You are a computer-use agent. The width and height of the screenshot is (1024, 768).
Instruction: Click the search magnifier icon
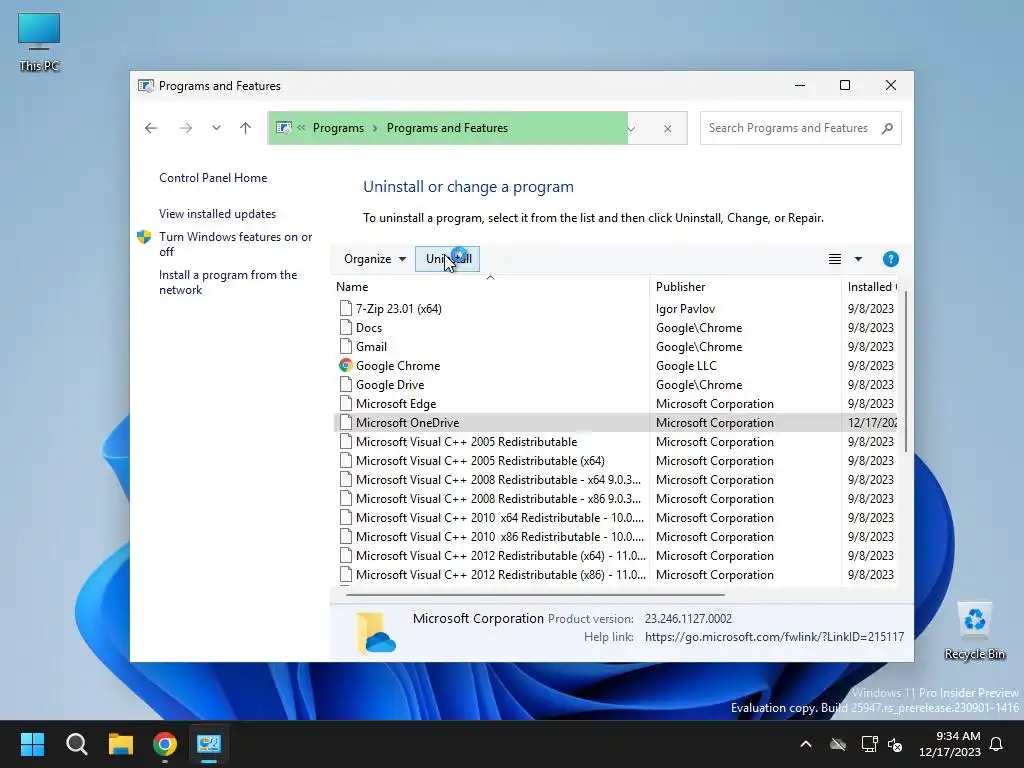point(887,128)
